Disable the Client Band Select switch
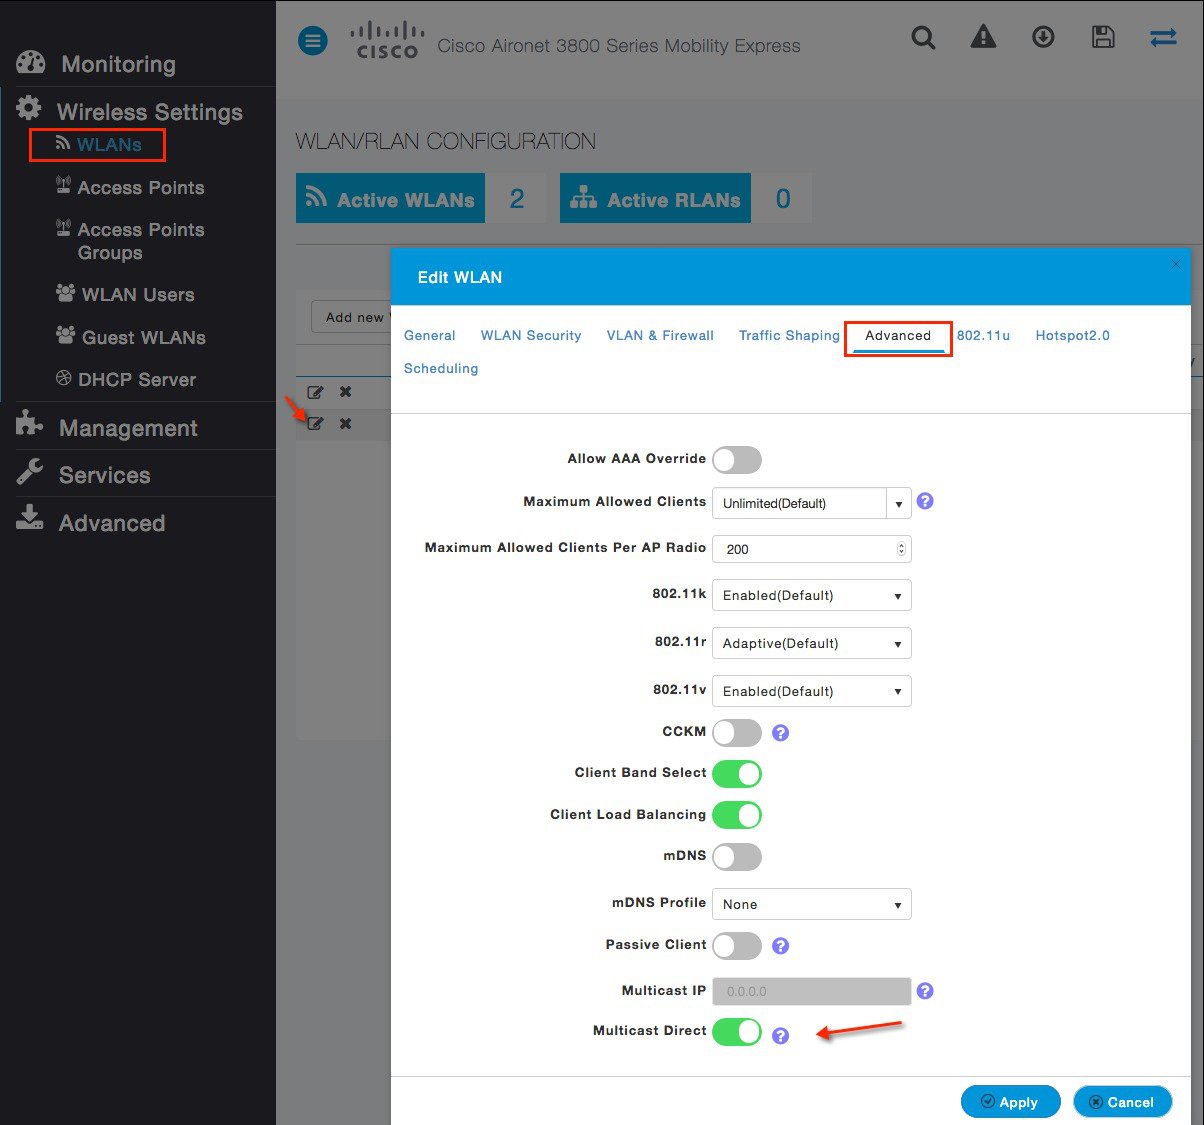 (737, 774)
